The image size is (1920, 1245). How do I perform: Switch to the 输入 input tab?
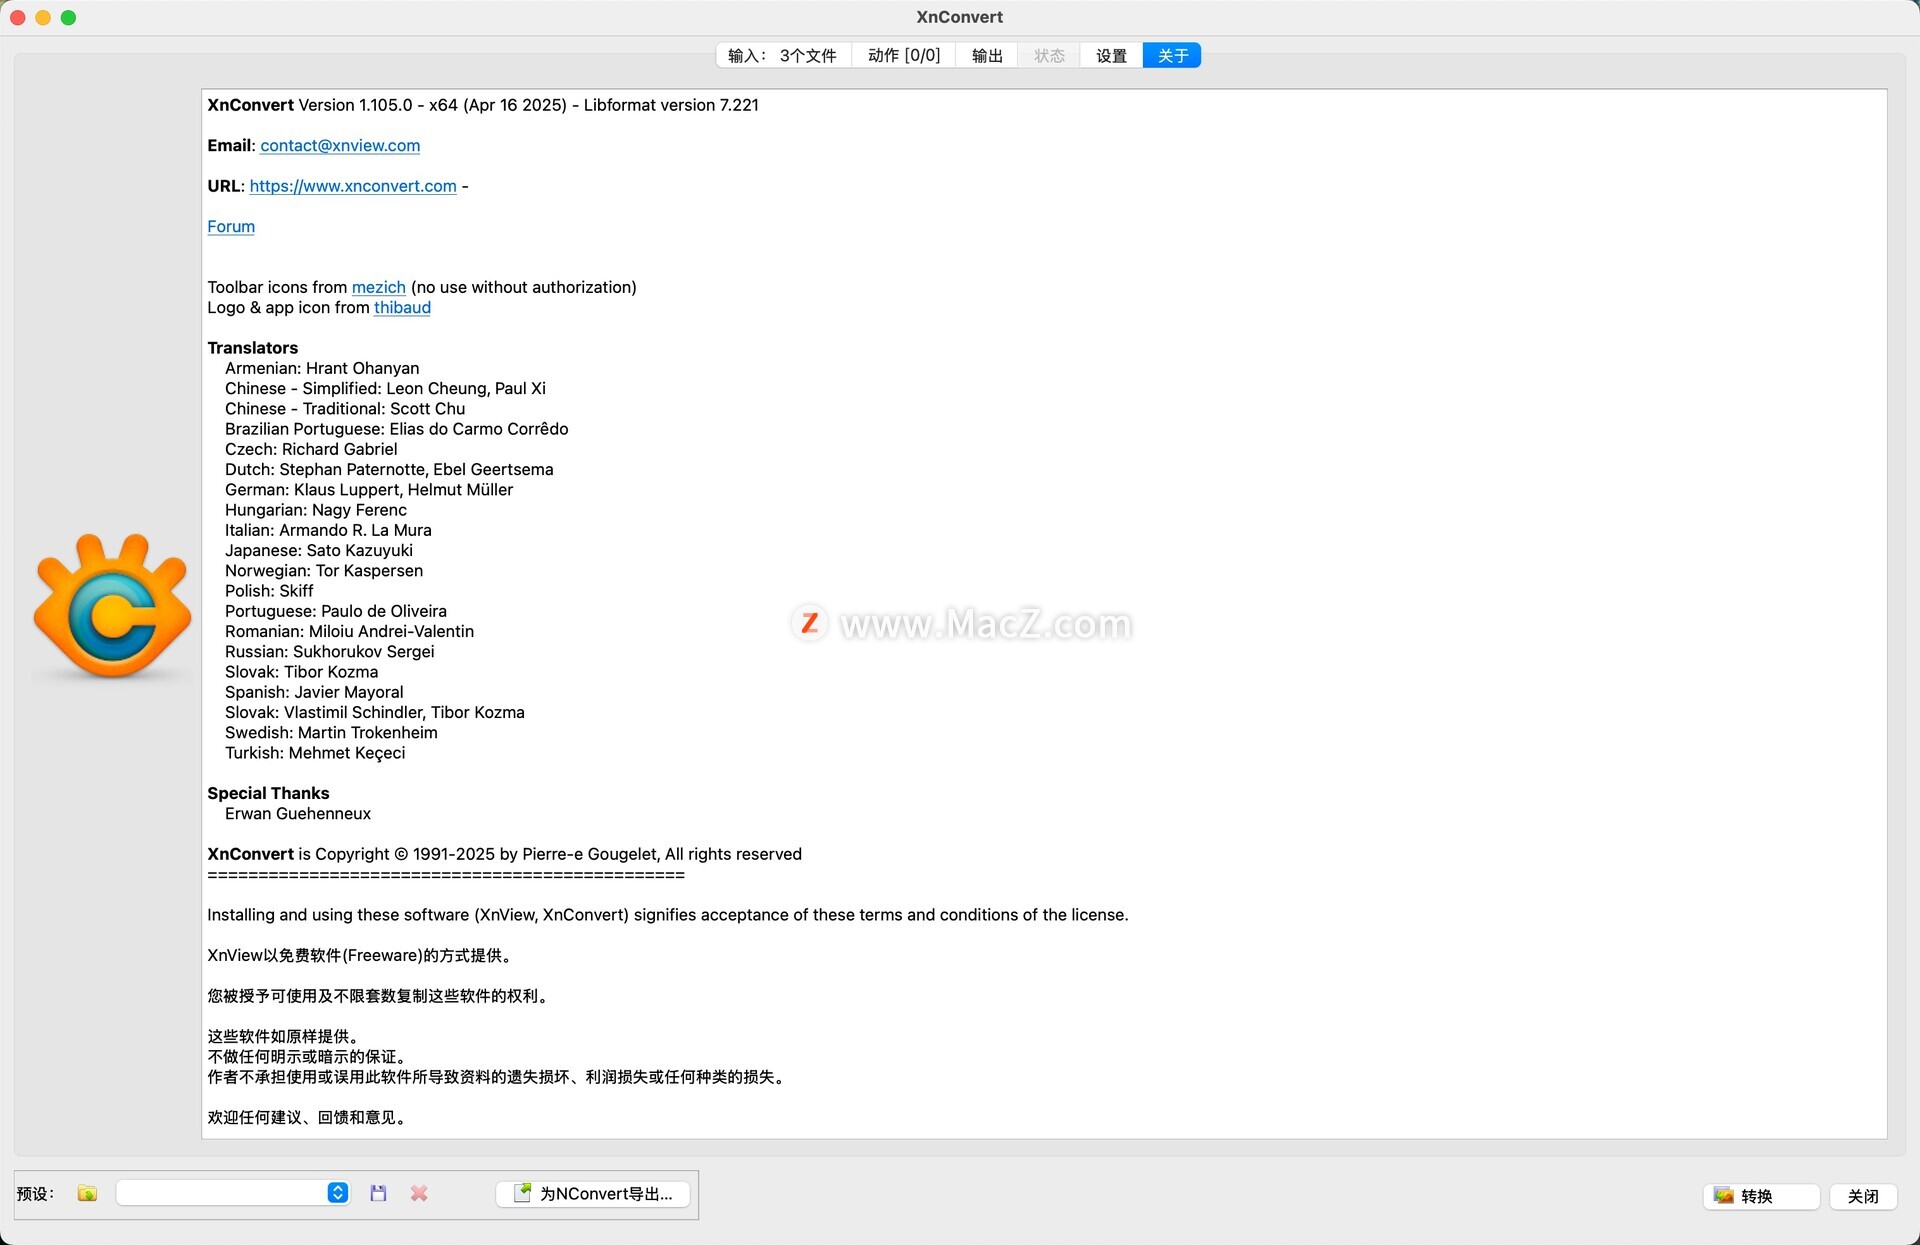782,56
